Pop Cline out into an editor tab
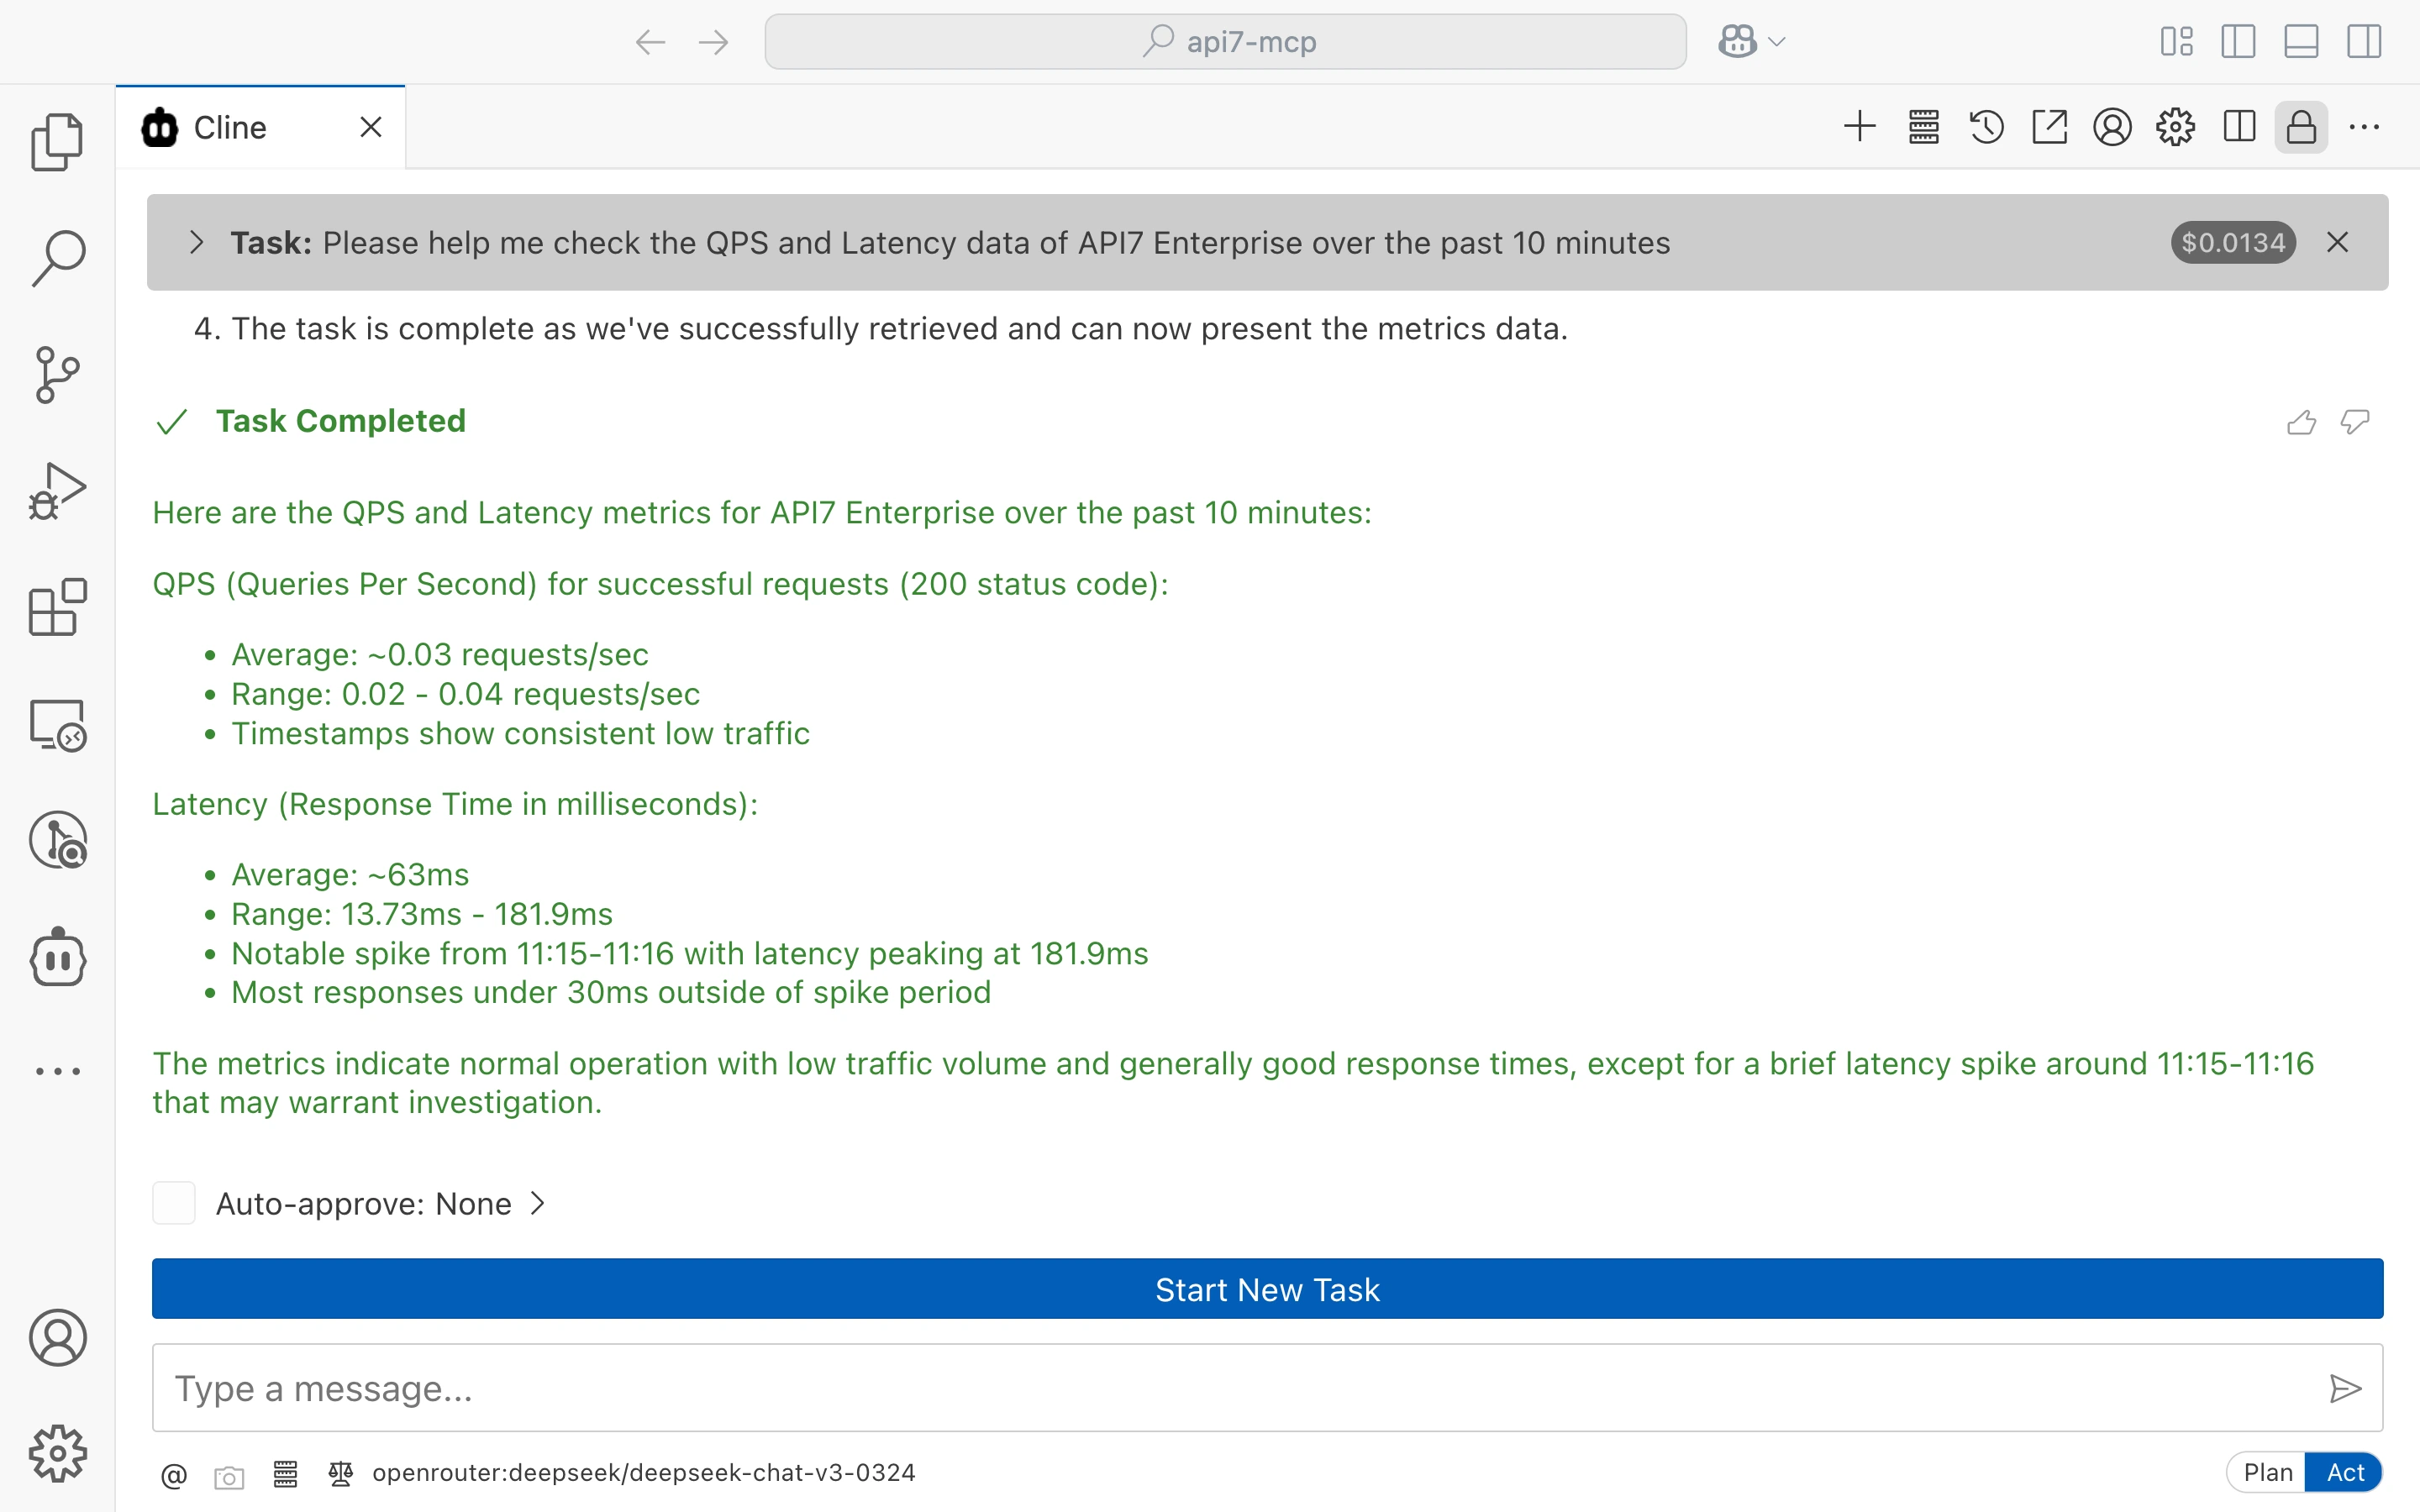This screenshot has height=1512, width=2420. pos(2049,127)
